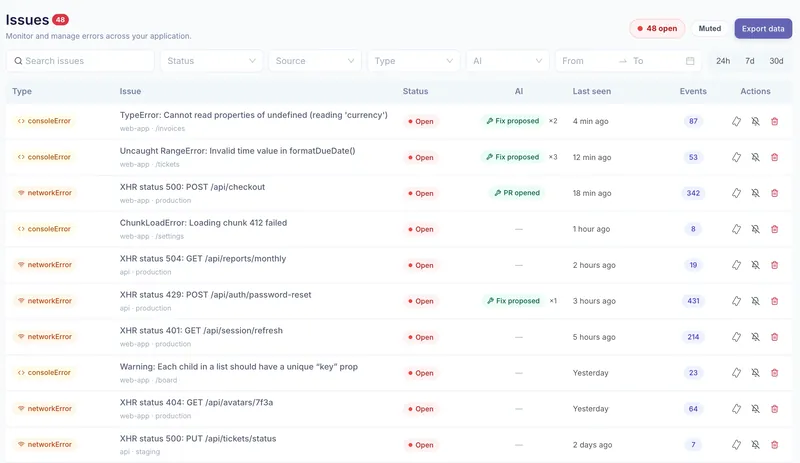Screen dimensions: 800x463
Task: Mute the ChunkLoadError chunk 412 issue
Action: click(756, 229)
